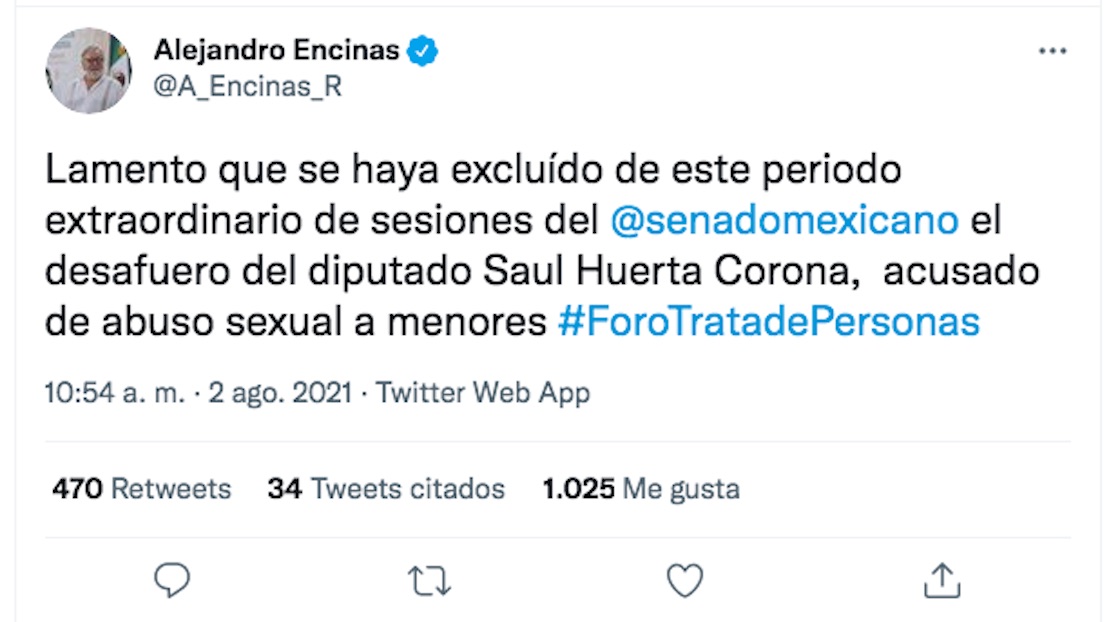1120x622 pixels.
Task: Click the Twitter Web App source label
Action: pyautogui.click(x=483, y=393)
